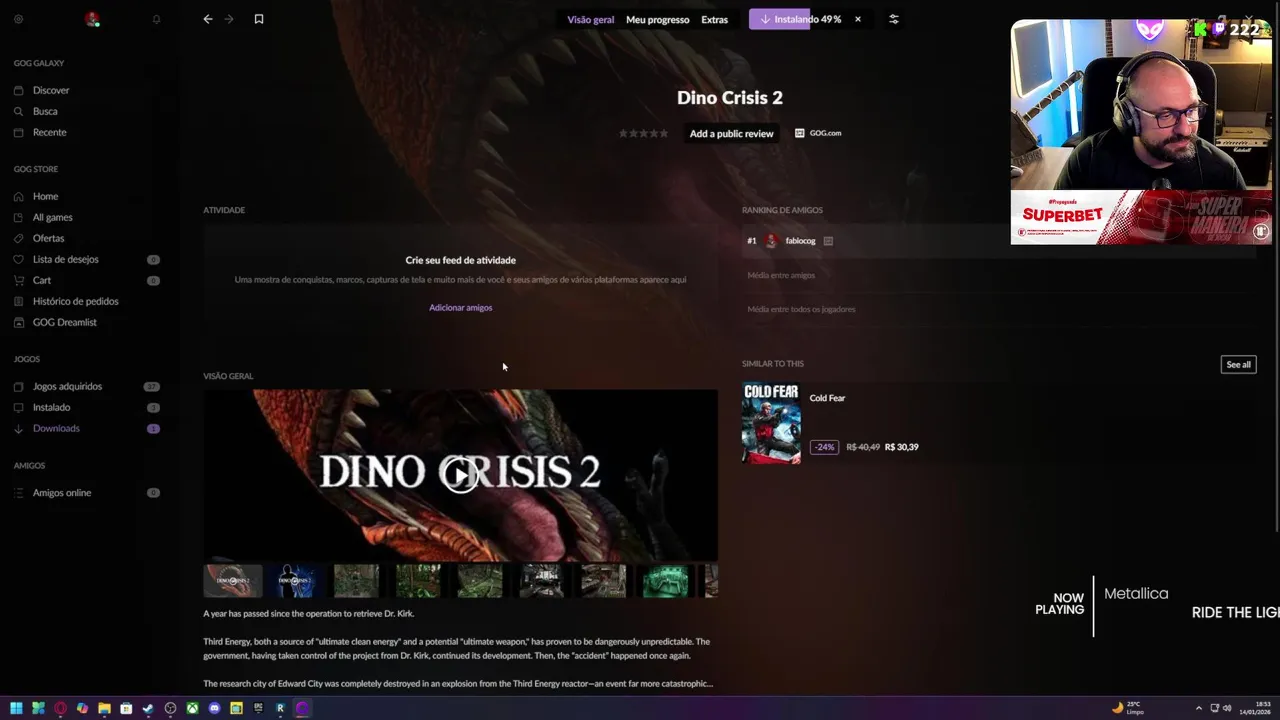Select the third media thumbnail

tap(357, 580)
